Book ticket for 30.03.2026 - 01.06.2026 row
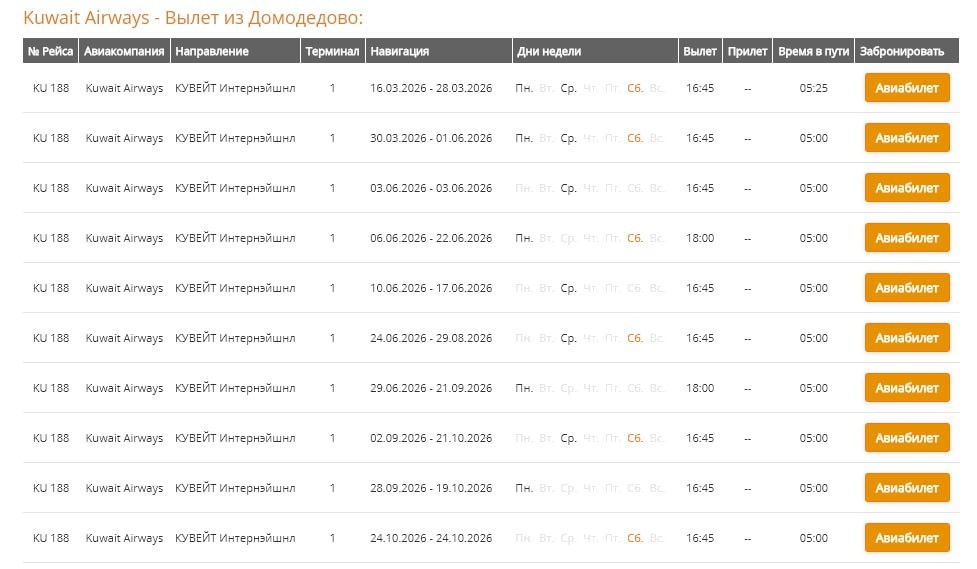 [x=907, y=138]
